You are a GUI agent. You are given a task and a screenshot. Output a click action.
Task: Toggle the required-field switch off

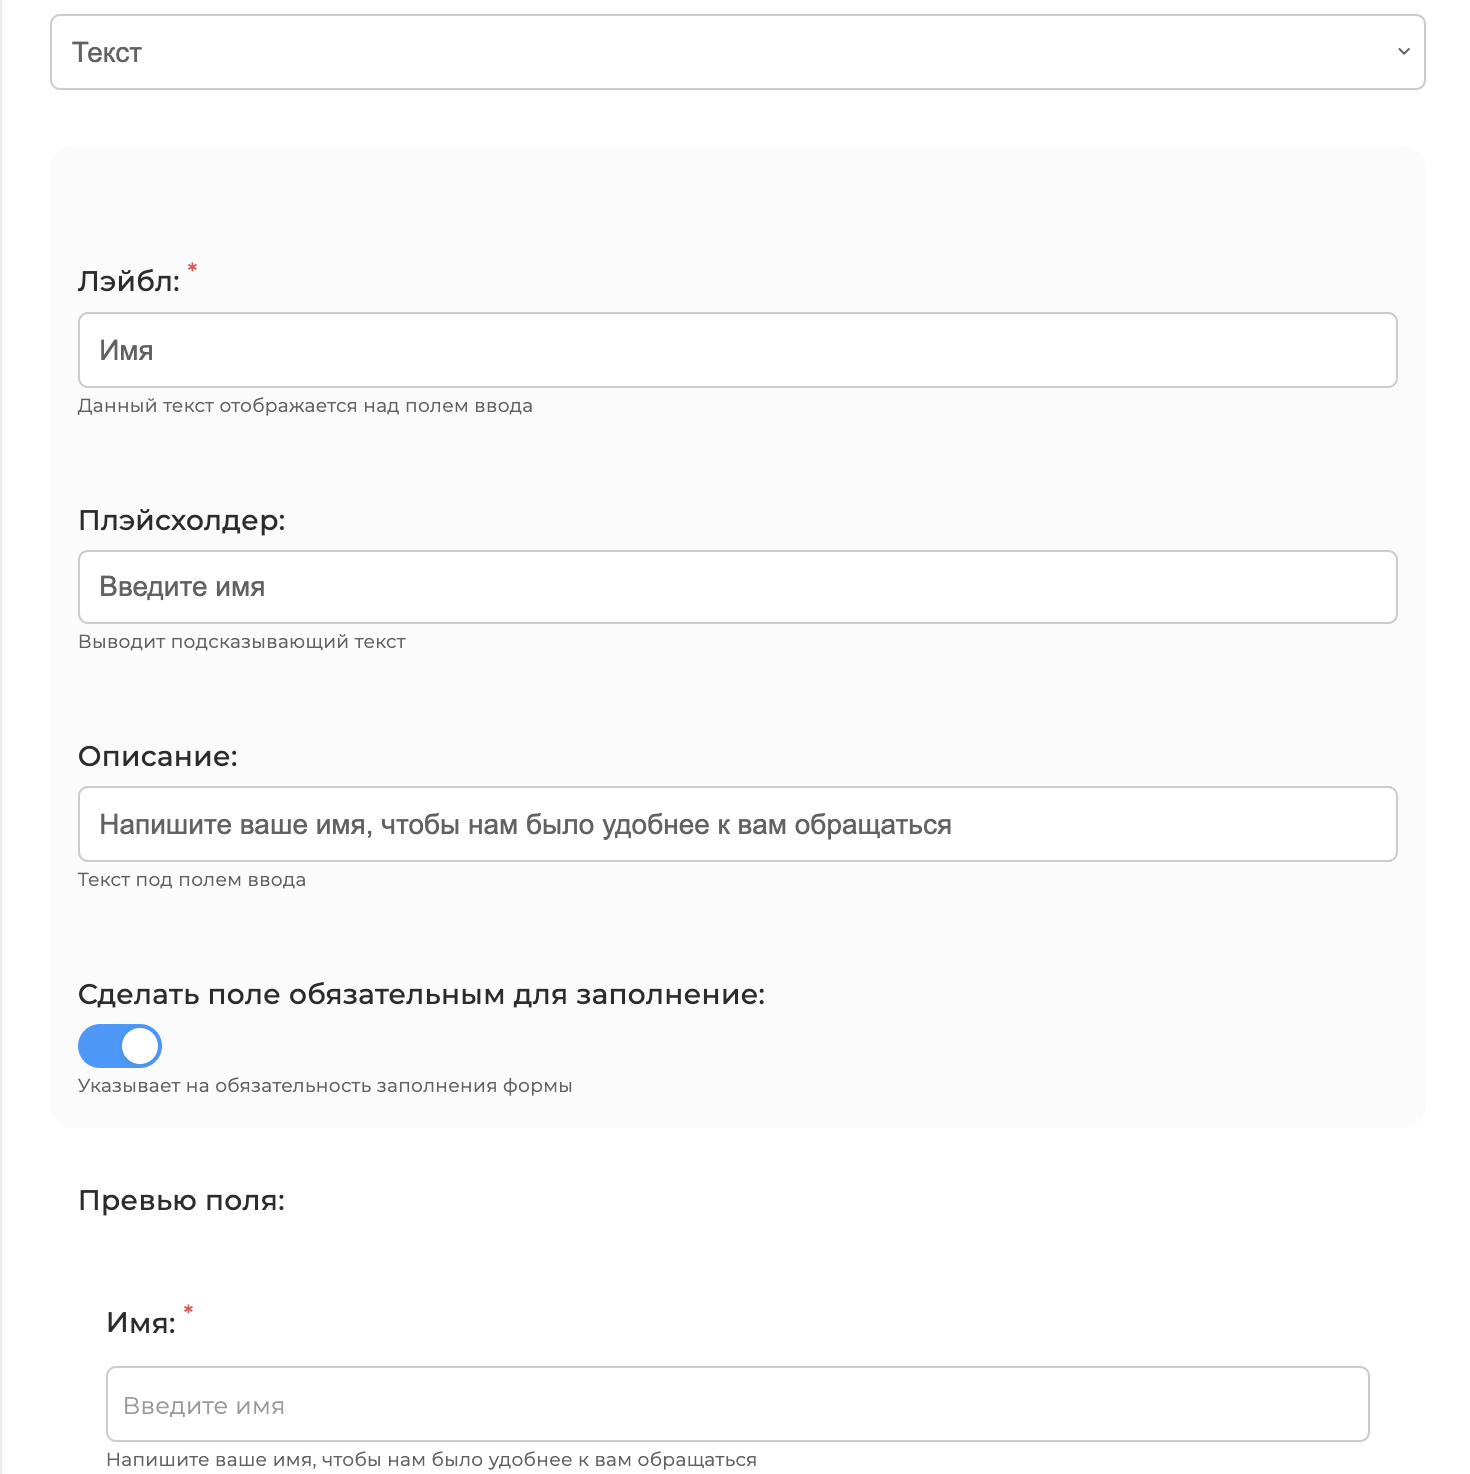(120, 1046)
